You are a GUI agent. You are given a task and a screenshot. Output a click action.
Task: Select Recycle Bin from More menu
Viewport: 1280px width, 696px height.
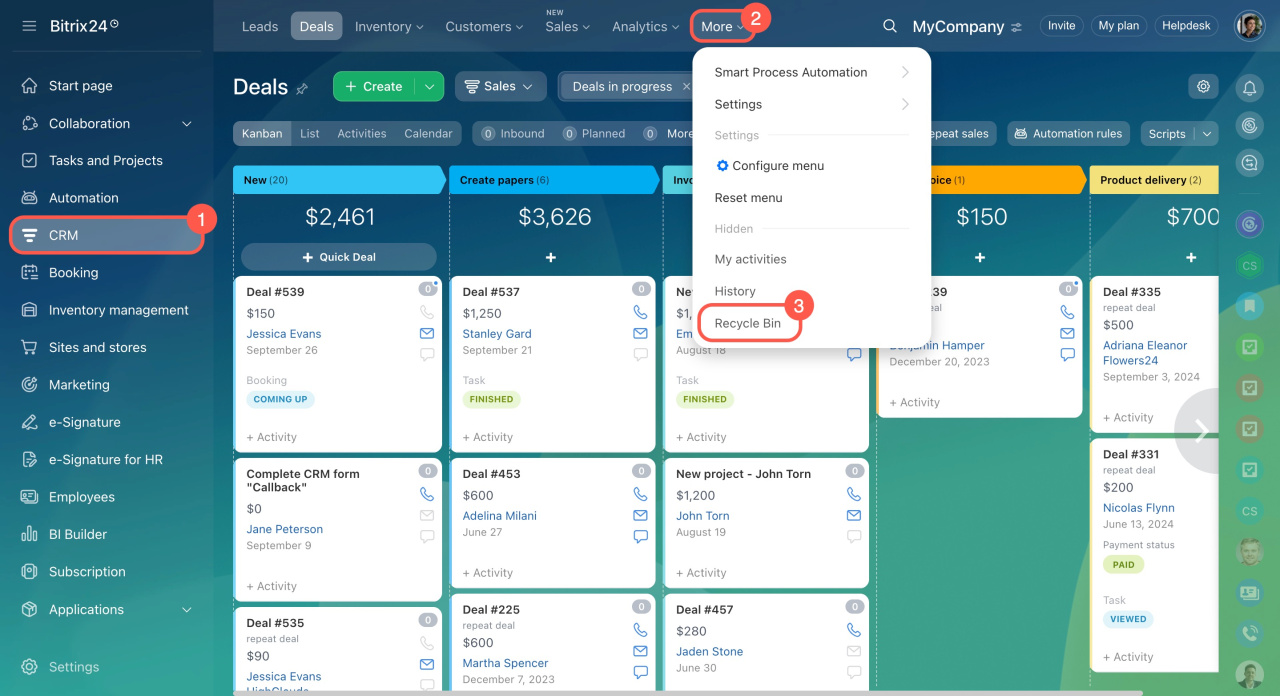(748, 324)
